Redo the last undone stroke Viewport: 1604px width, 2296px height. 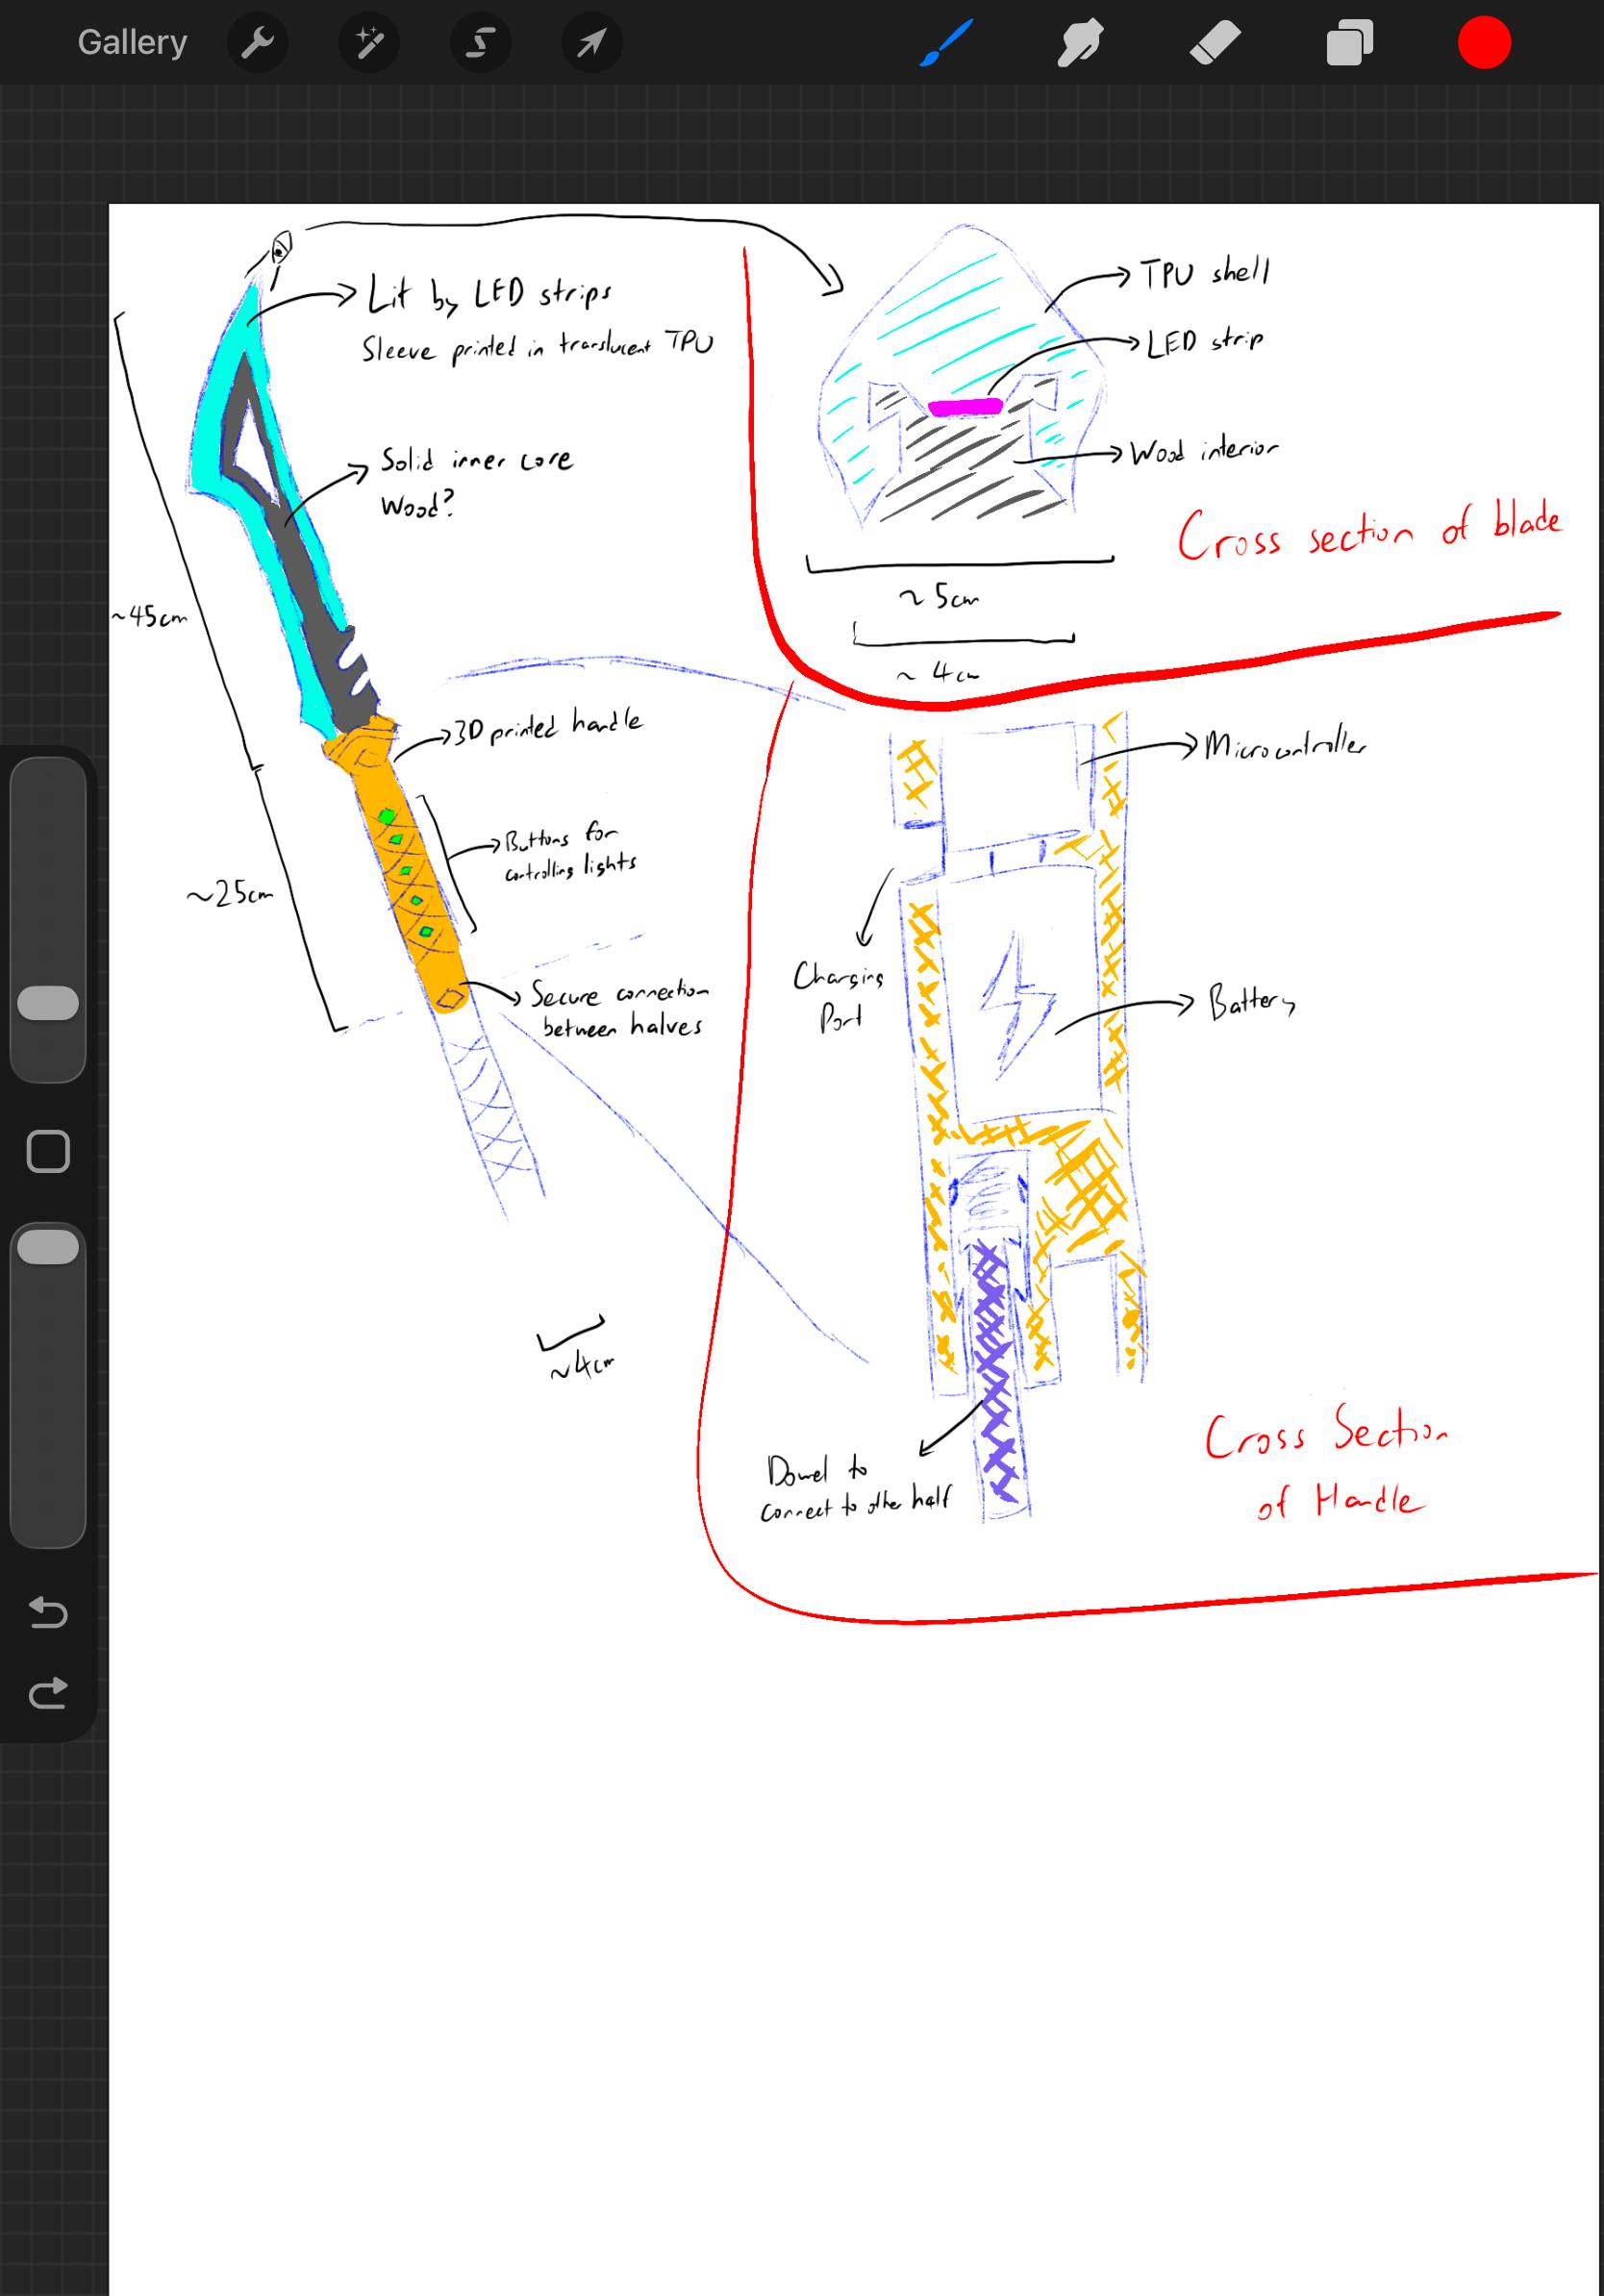pos(48,1692)
